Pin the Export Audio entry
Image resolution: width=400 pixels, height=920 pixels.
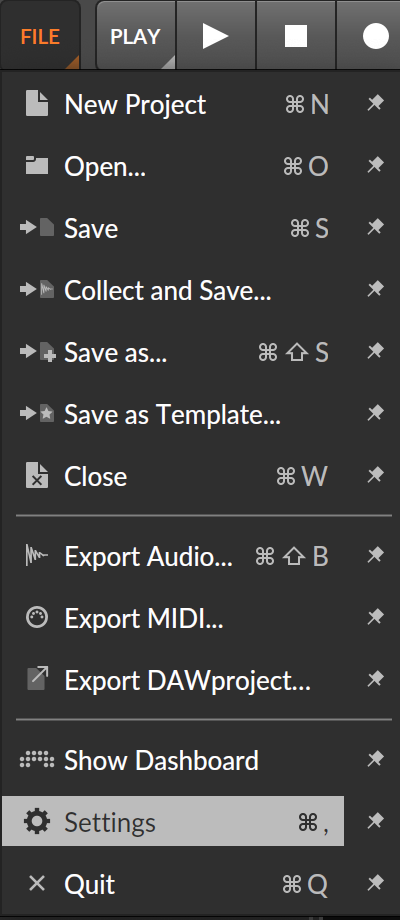click(375, 554)
